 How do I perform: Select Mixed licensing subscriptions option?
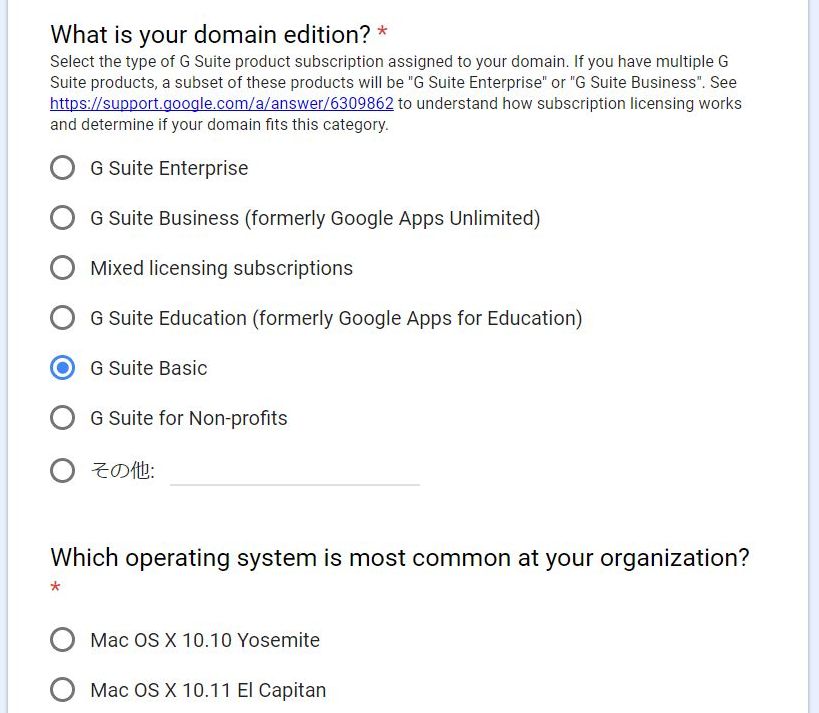63,268
